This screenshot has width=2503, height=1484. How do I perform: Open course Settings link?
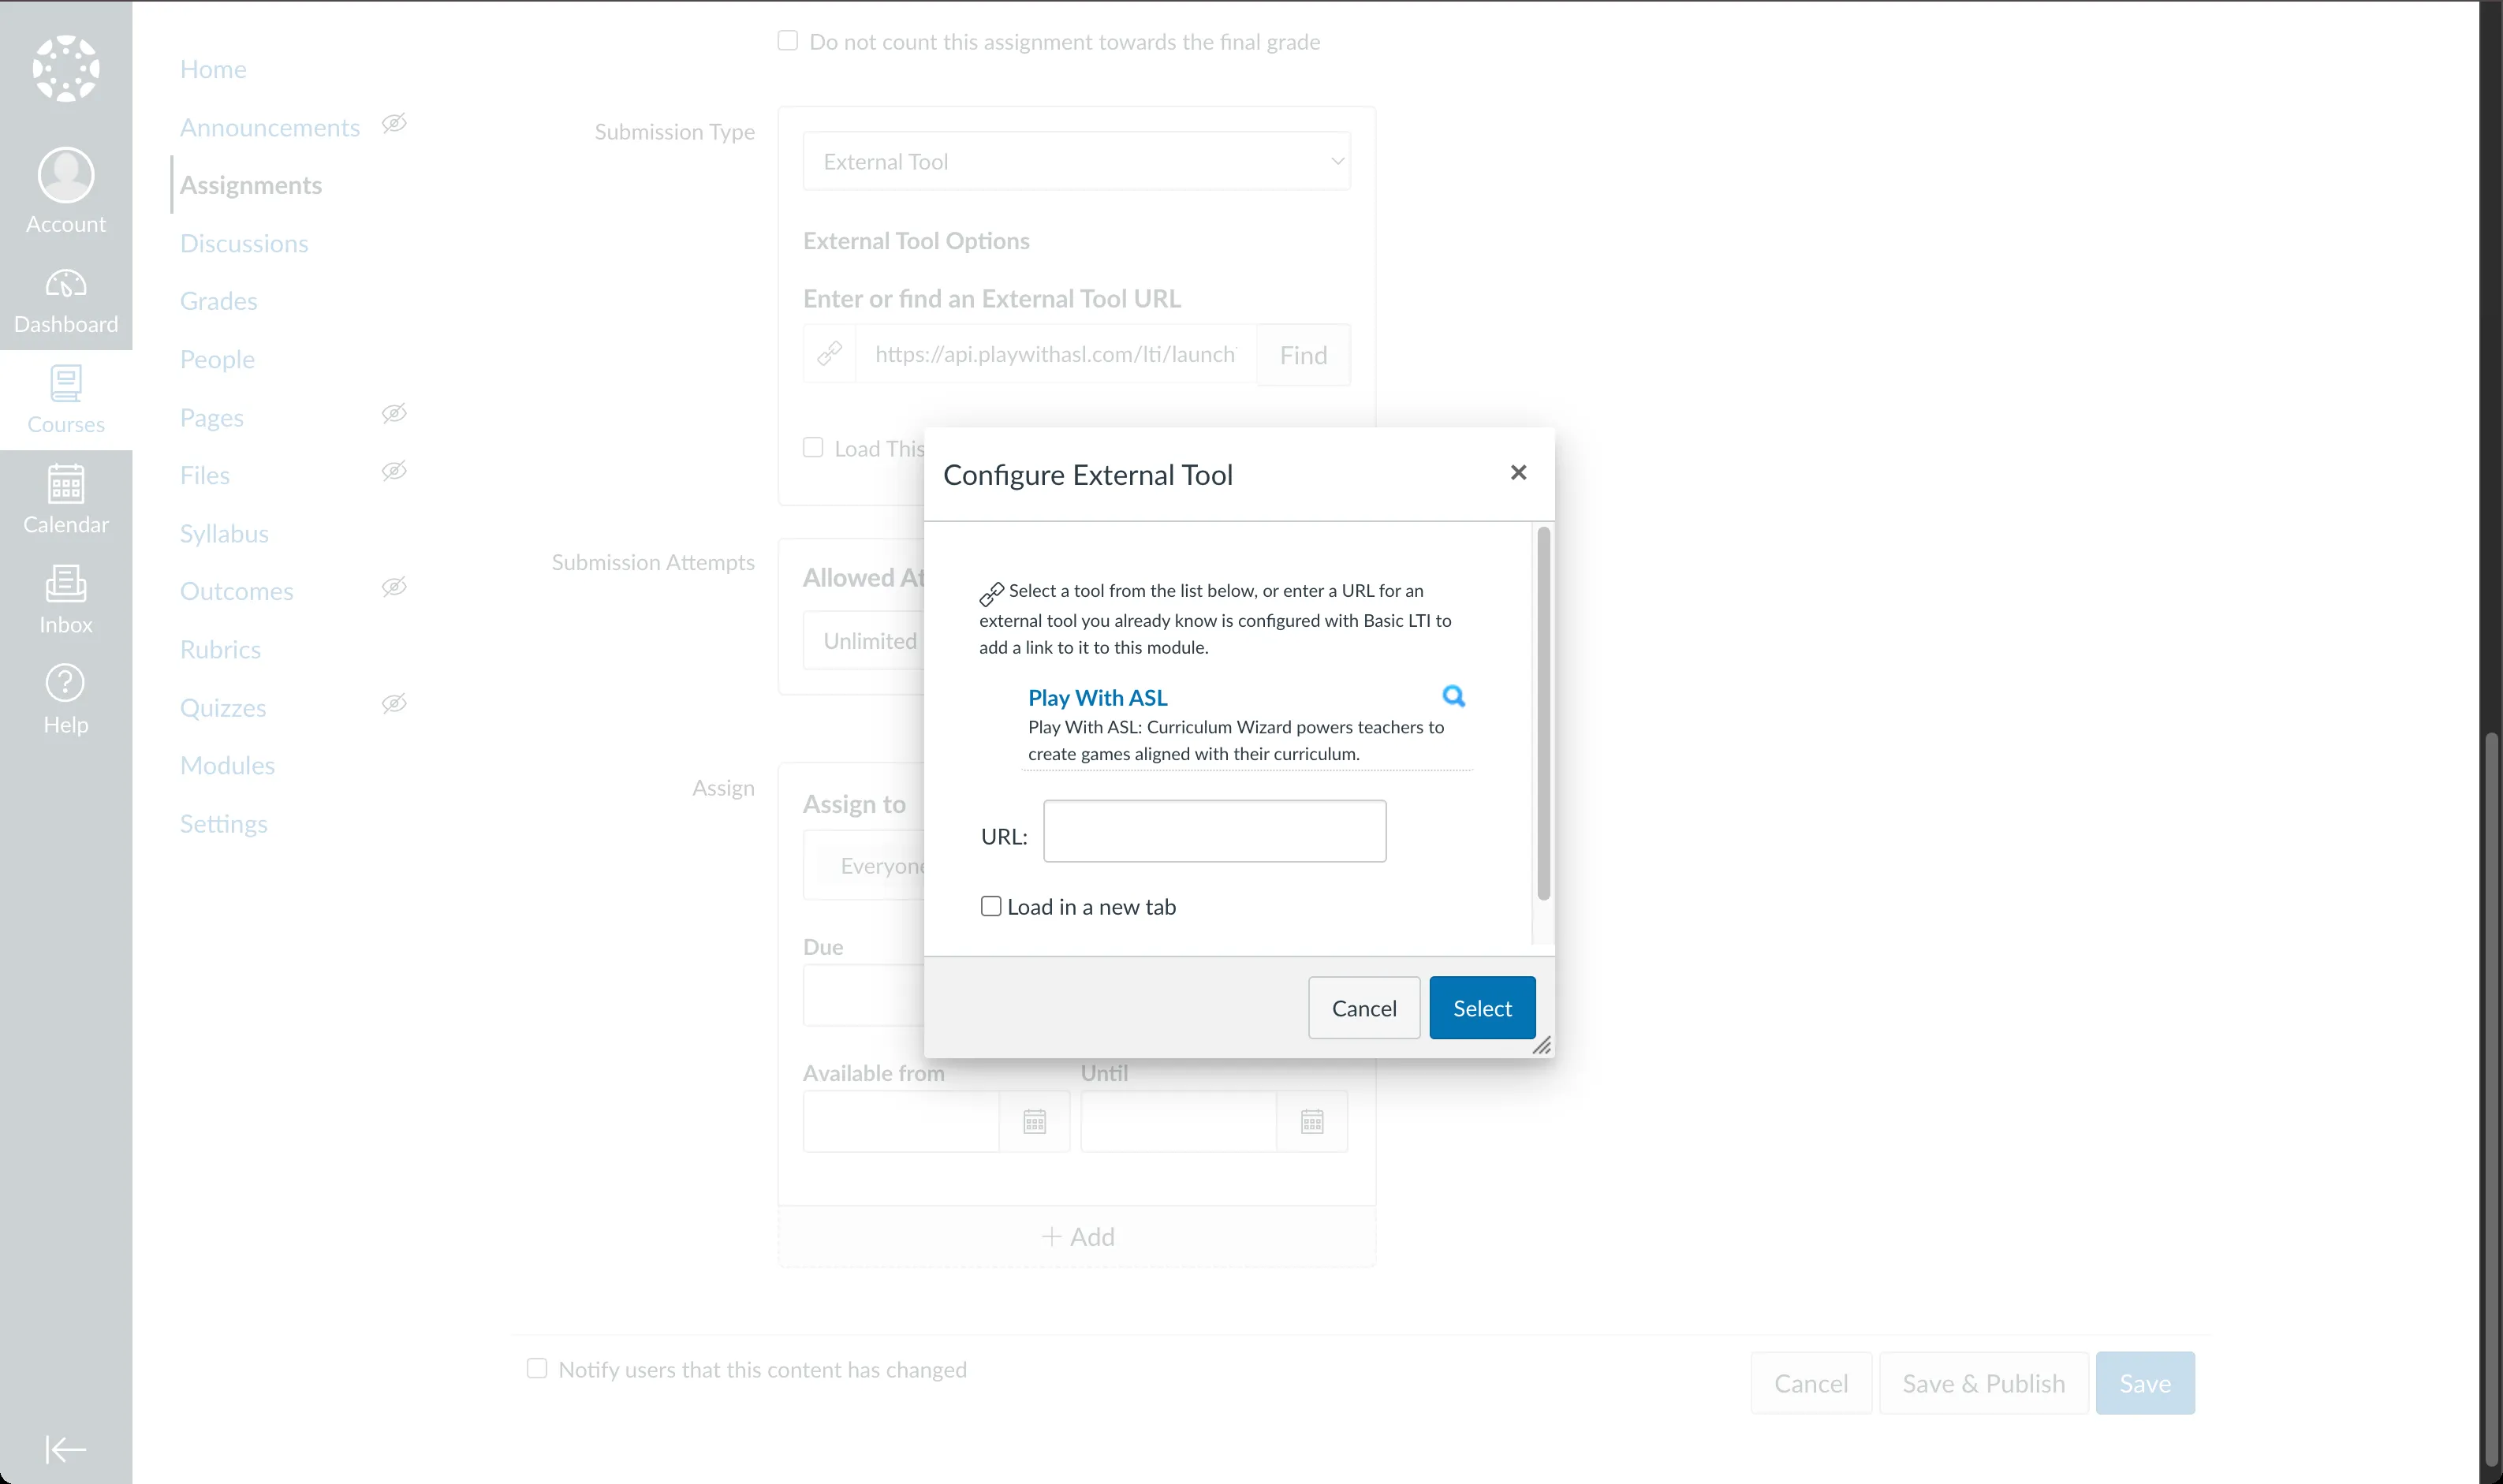pyautogui.click(x=224, y=823)
